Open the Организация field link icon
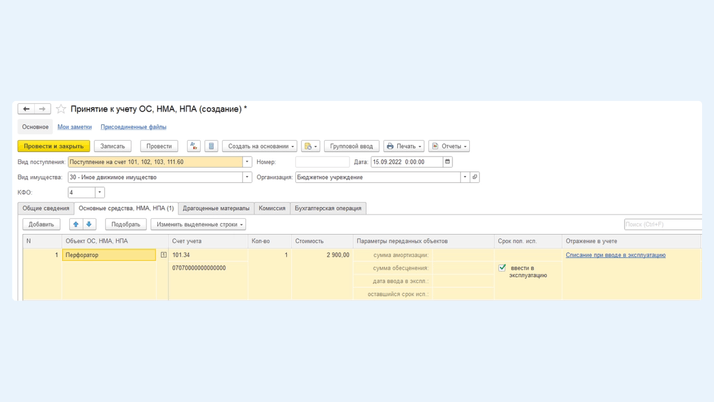Image resolution: width=714 pixels, height=402 pixels. pyautogui.click(x=475, y=177)
